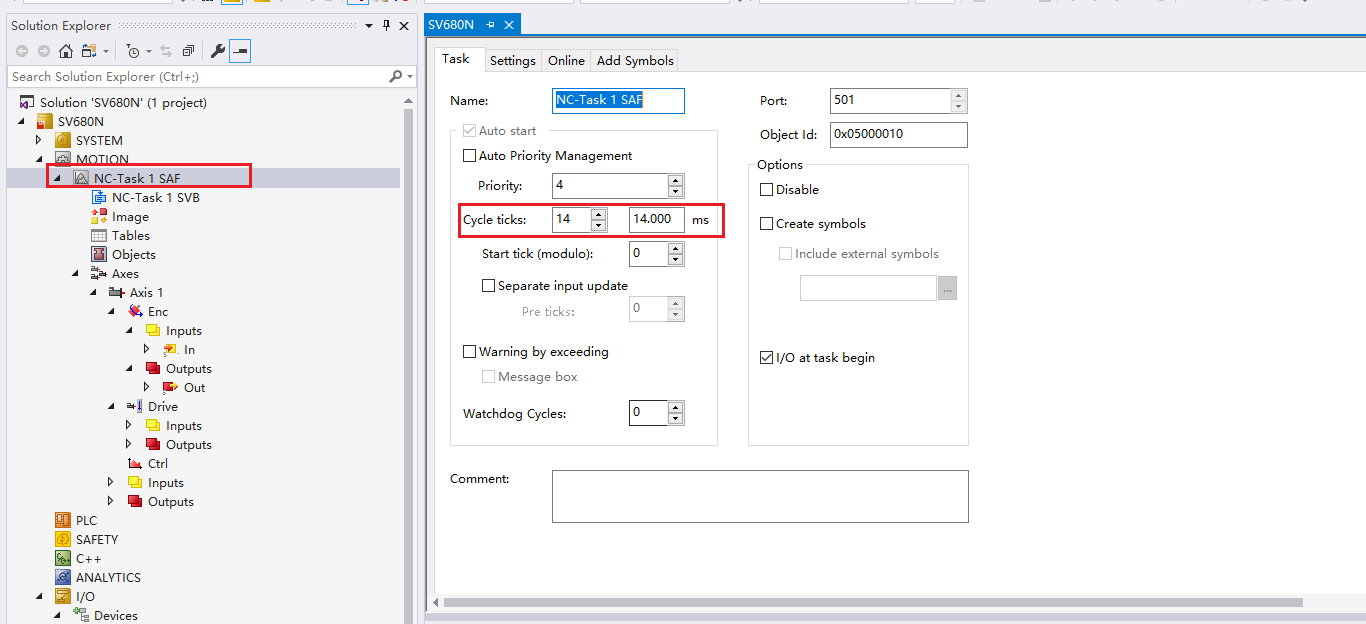Click the Pending Changes Filter clock icon
The height and width of the screenshot is (624, 1366).
click(x=134, y=51)
